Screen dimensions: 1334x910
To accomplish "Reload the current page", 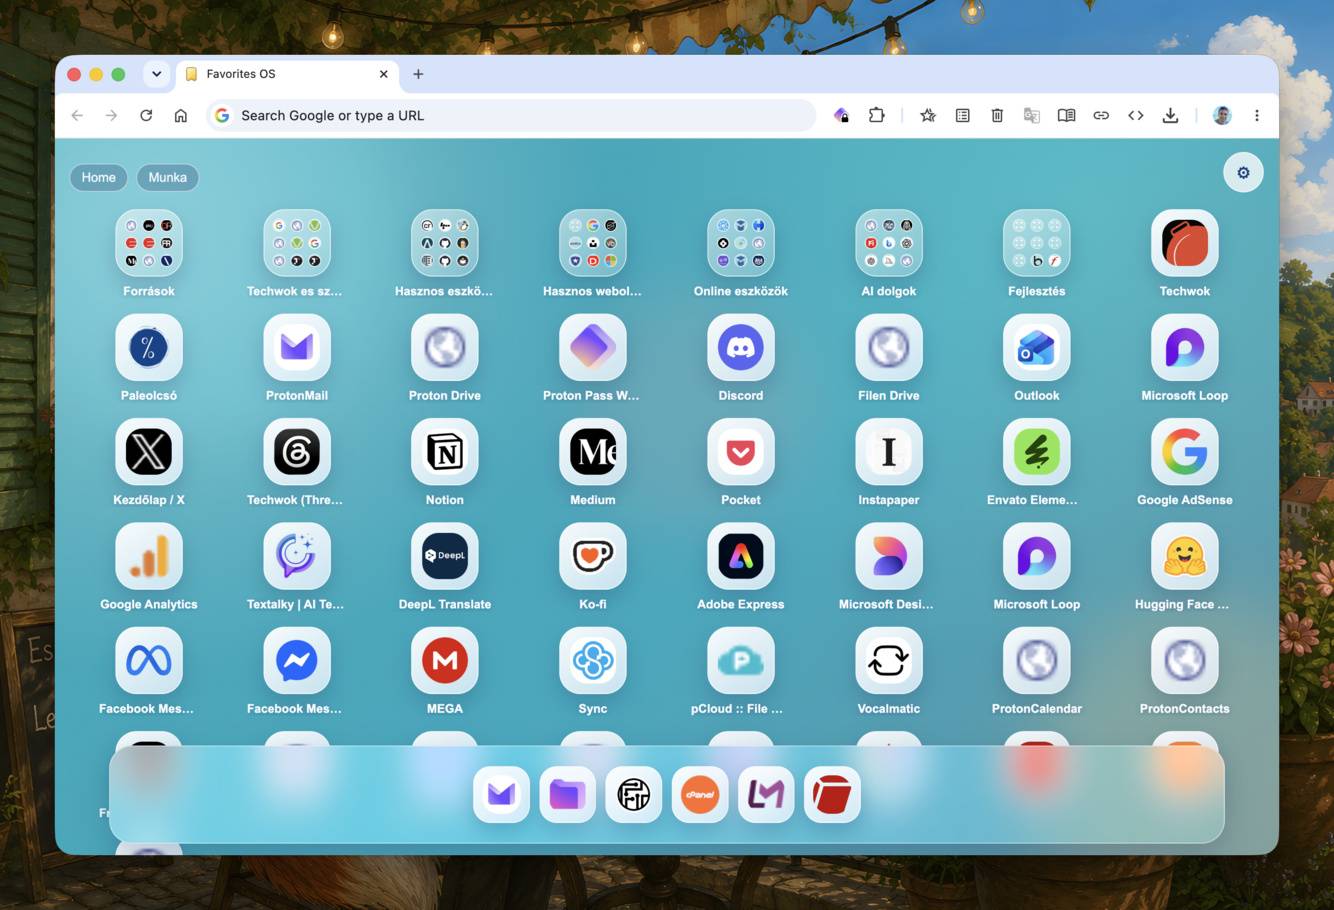I will [146, 116].
